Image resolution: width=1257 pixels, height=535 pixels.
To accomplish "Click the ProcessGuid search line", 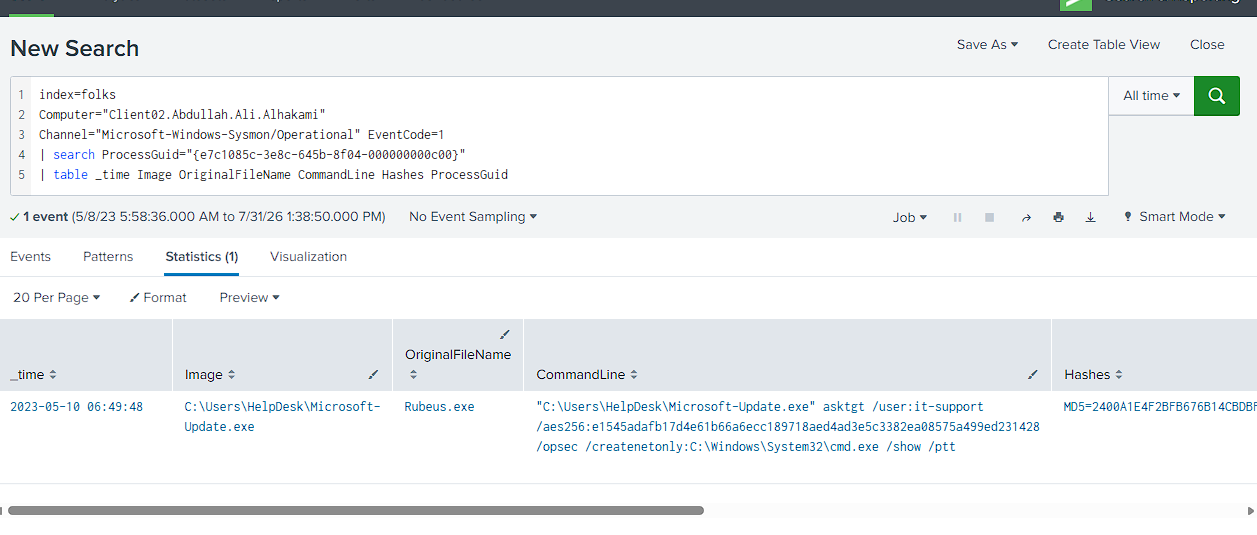I will click(x=252, y=154).
